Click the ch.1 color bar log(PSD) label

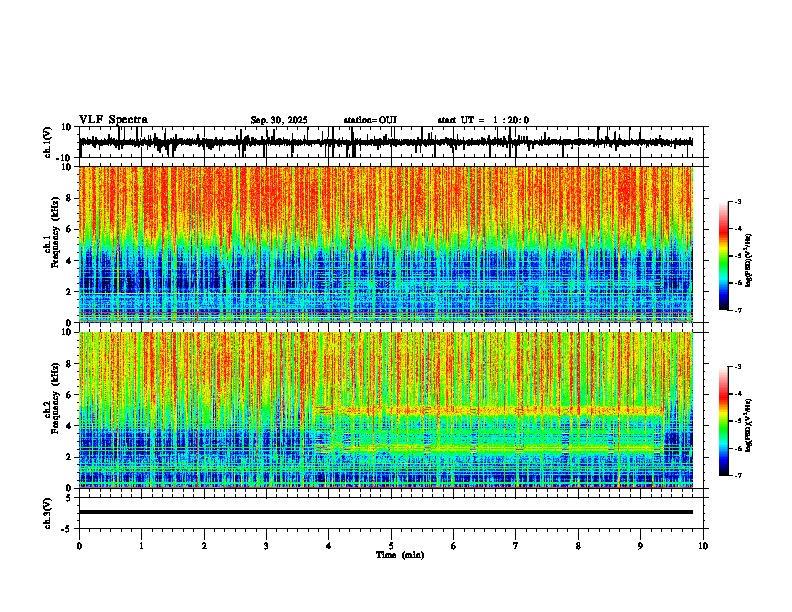pyautogui.click(x=749, y=261)
